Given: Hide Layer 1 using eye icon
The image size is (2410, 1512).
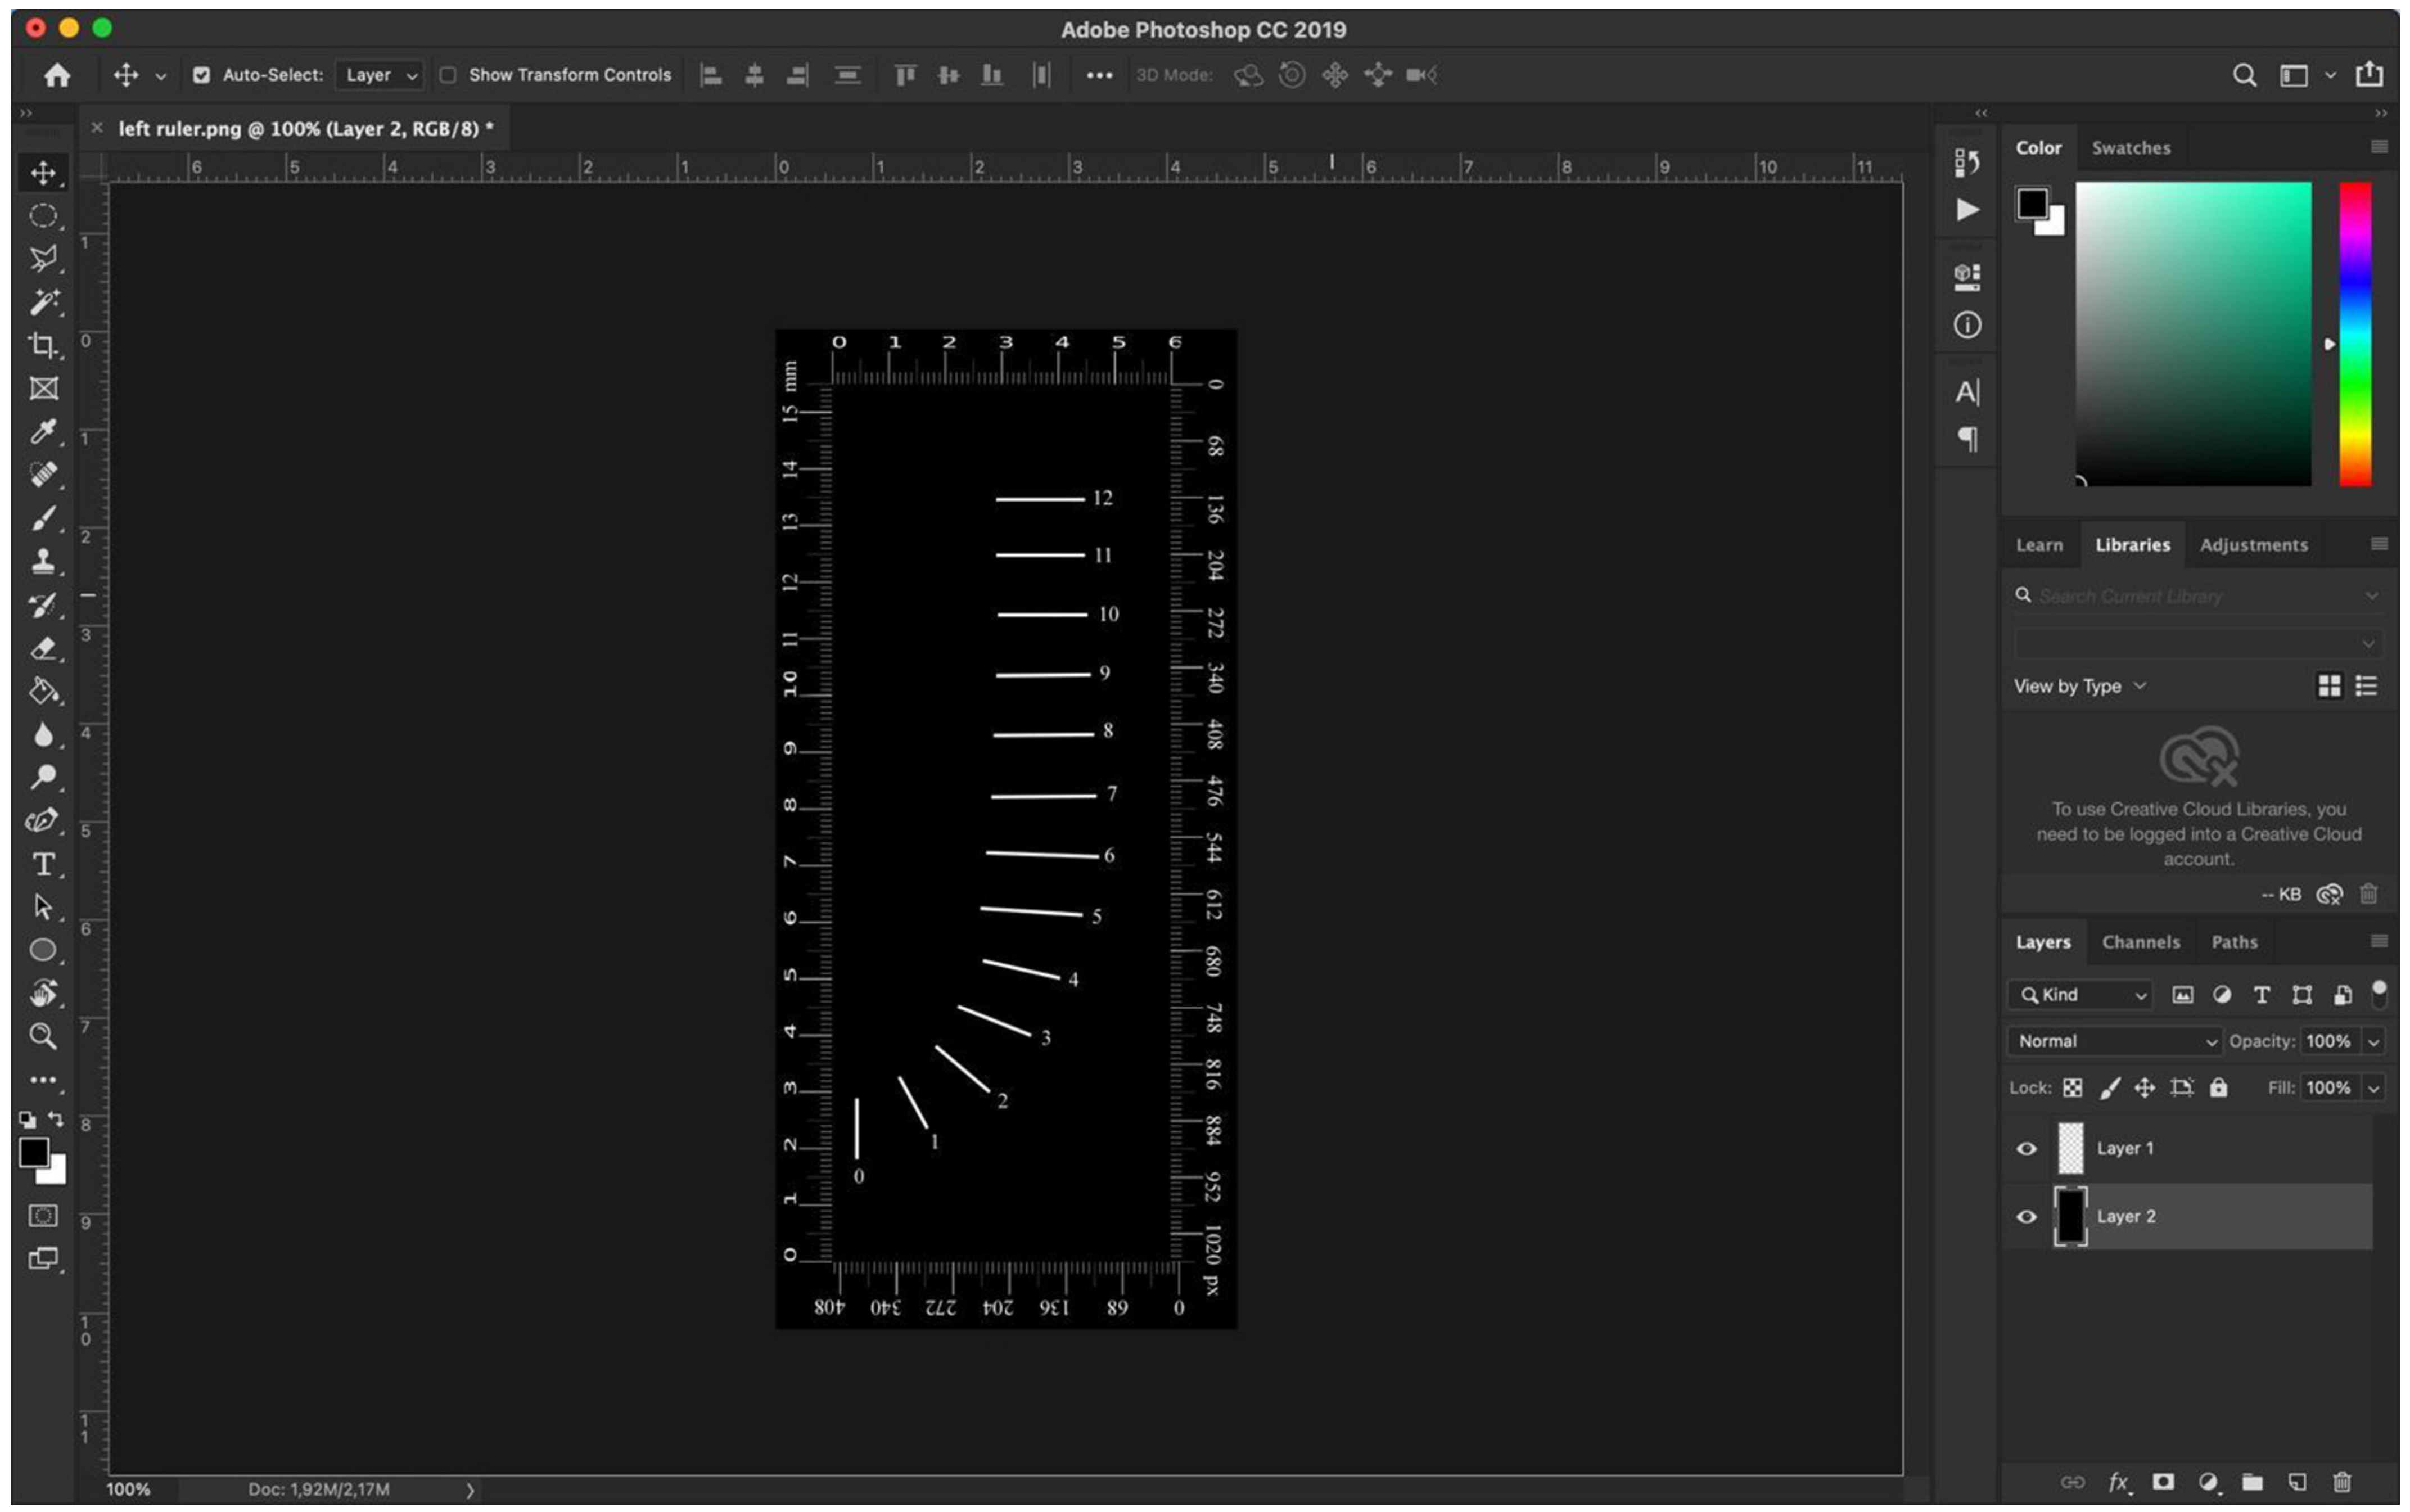Looking at the screenshot, I should (x=2026, y=1148).
